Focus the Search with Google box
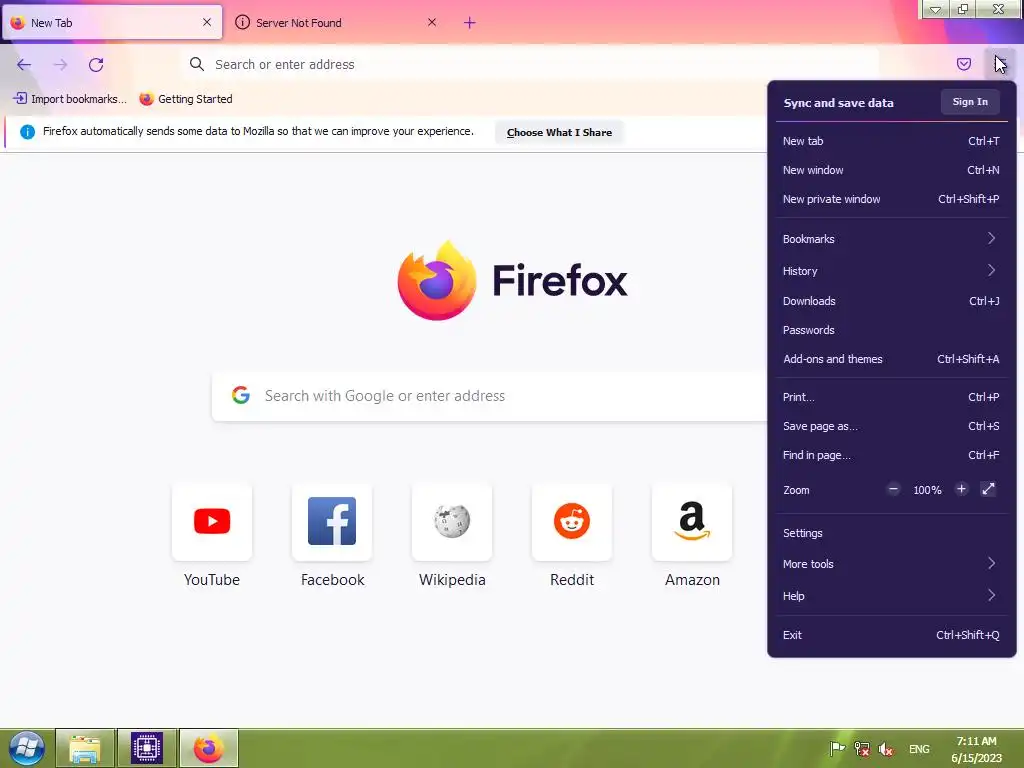Image resolution: width=1024 pixels, height=768 pixels. click(490, 396)
